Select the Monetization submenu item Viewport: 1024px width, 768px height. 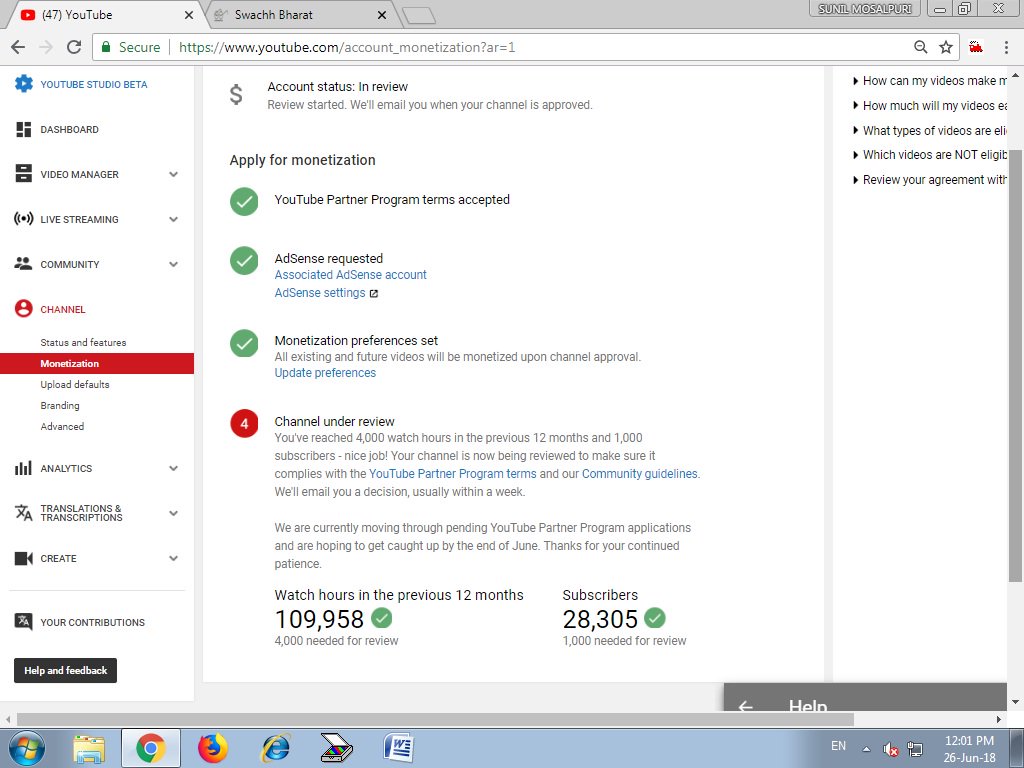(97, 363)
